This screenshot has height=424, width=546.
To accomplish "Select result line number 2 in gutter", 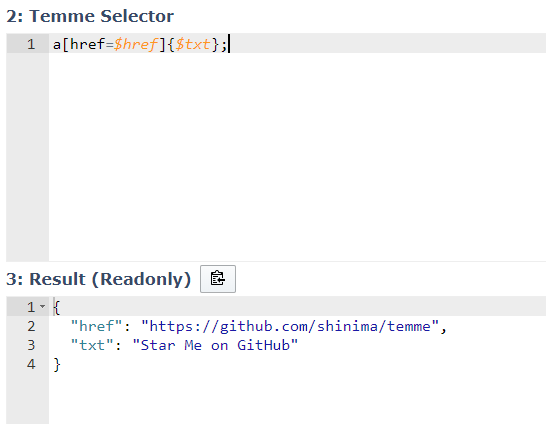I will [x=31, y=326].
